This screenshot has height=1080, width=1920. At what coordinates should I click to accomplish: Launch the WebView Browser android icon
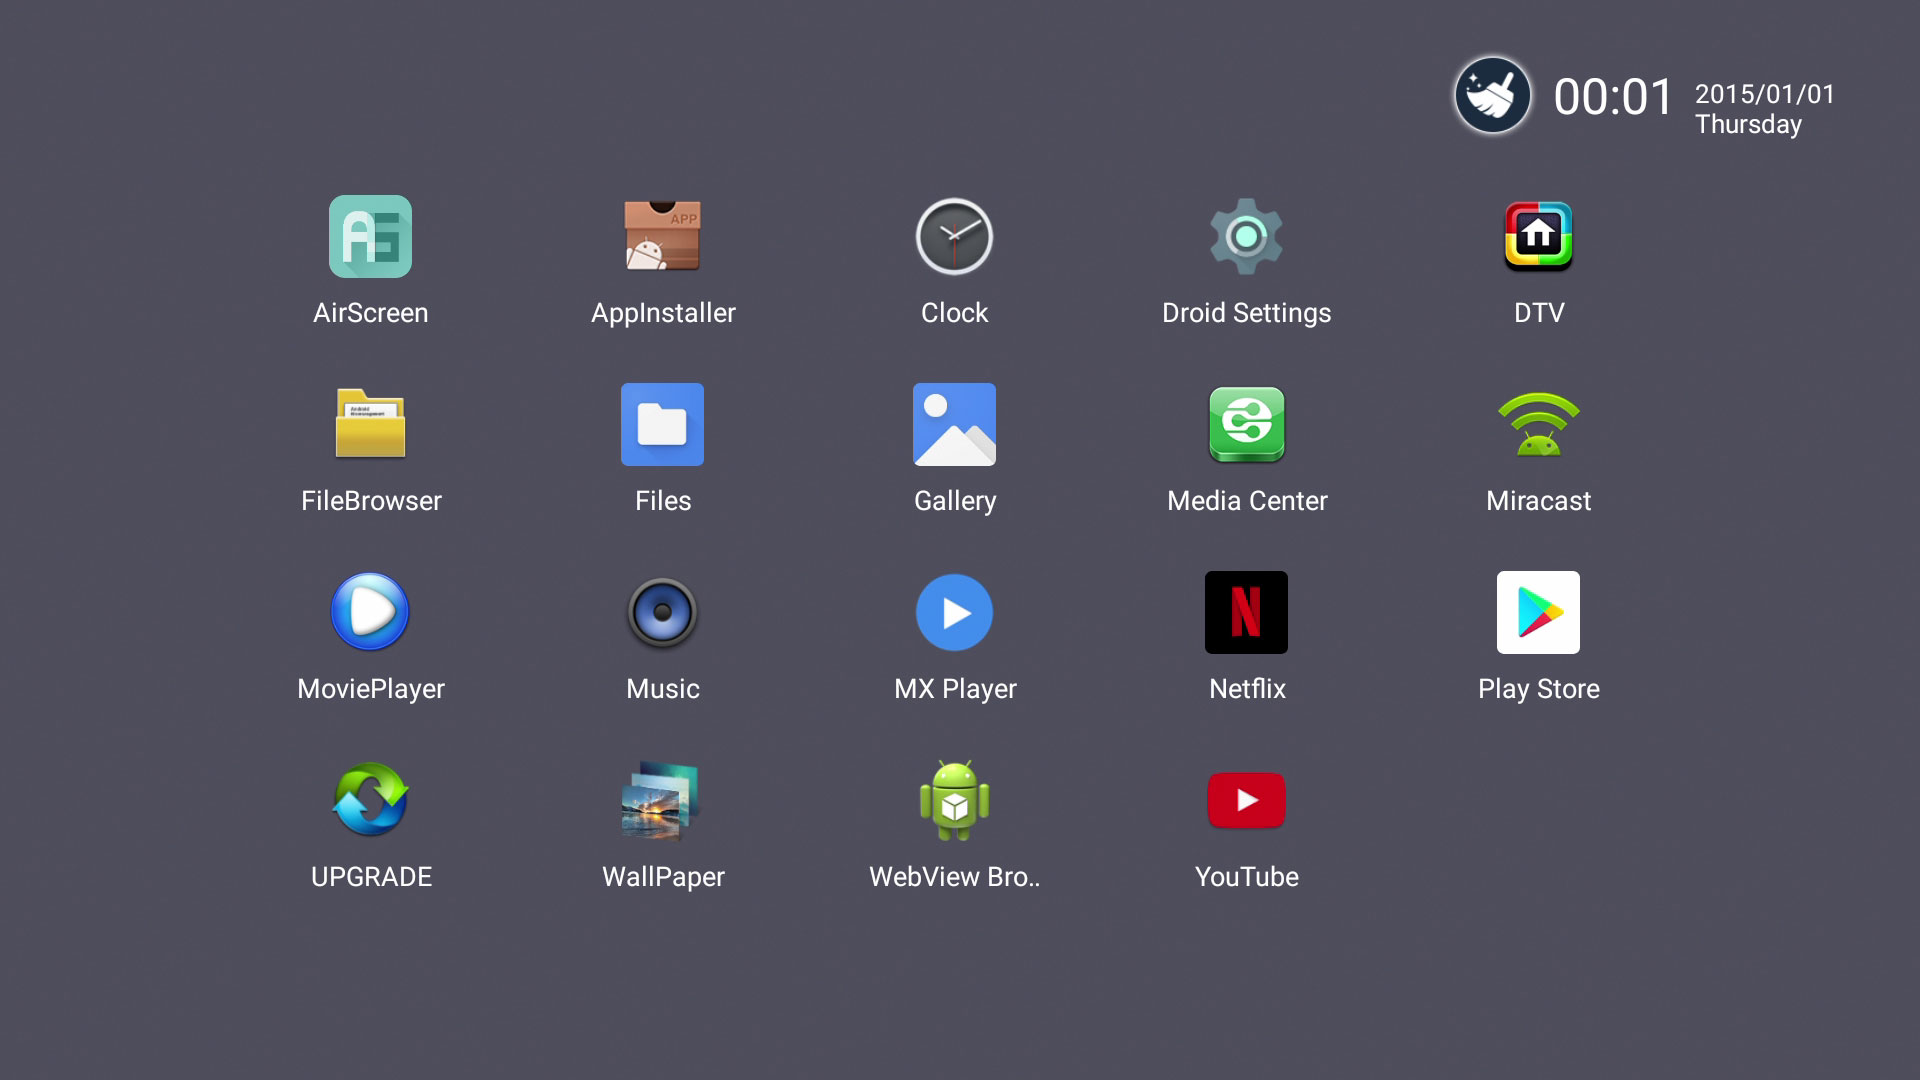[x=954, y=800]
